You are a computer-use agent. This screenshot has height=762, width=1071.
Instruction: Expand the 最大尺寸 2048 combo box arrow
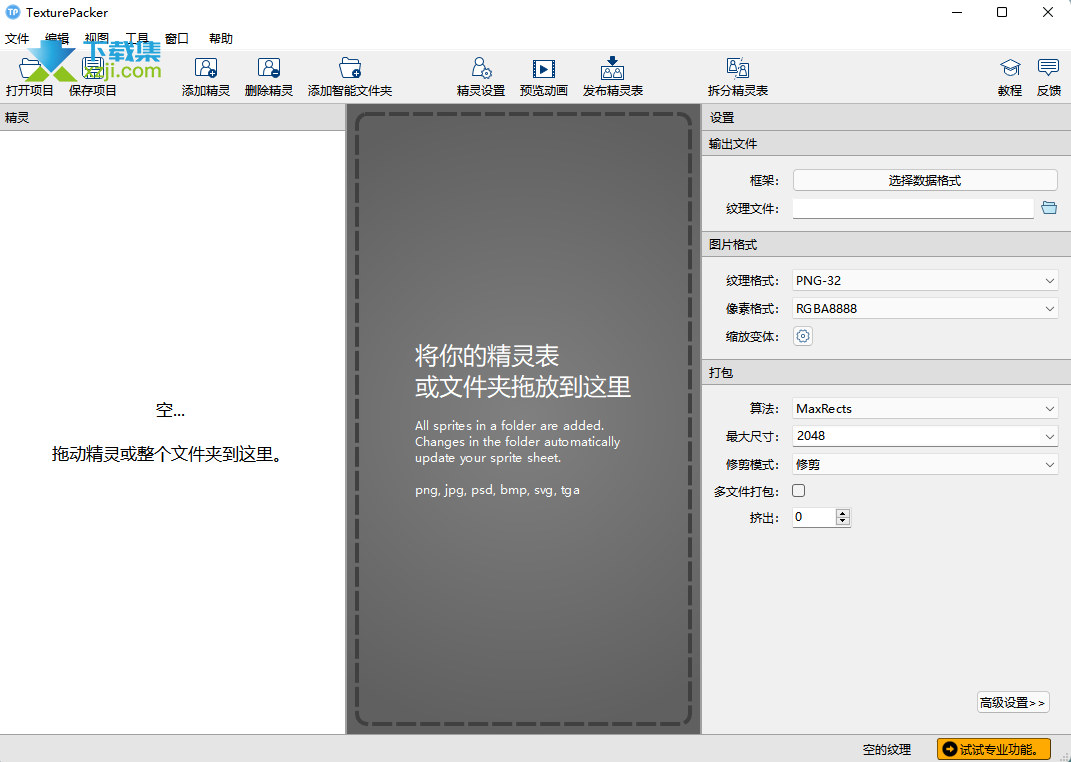[1049, 436]
